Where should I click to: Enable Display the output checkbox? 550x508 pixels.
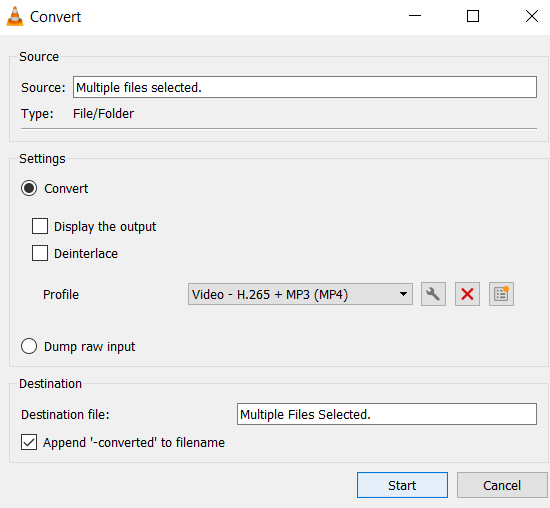click(40, 226)
